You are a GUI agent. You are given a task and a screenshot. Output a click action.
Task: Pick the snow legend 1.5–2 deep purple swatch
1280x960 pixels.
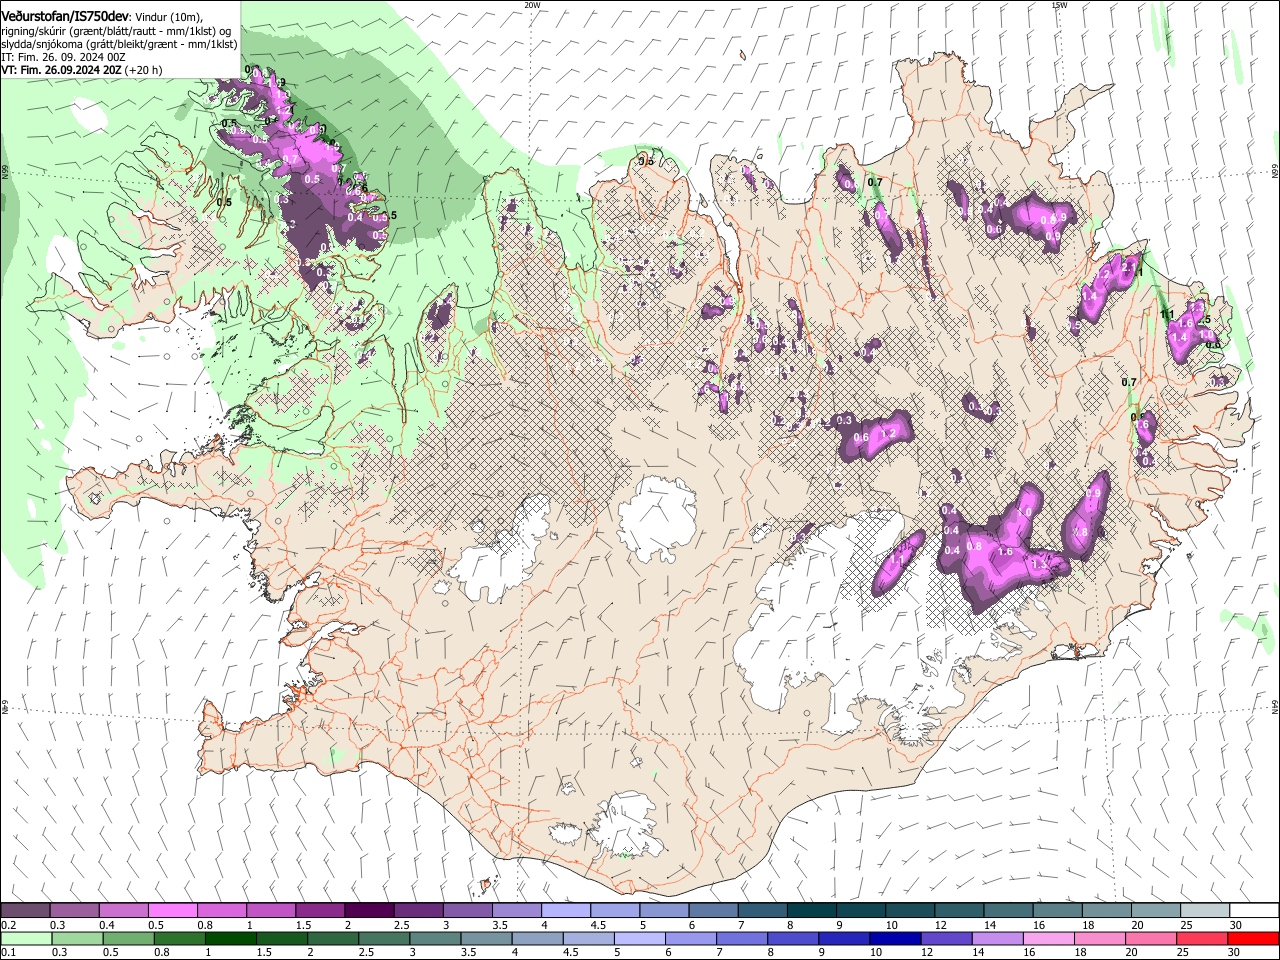(320, 911)
